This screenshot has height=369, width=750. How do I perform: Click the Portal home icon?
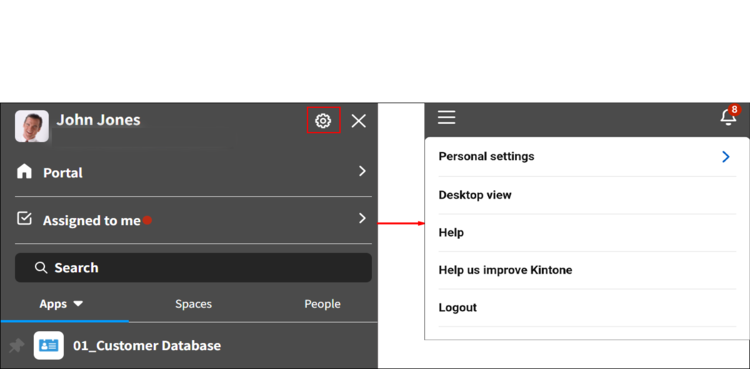[24, 171]
